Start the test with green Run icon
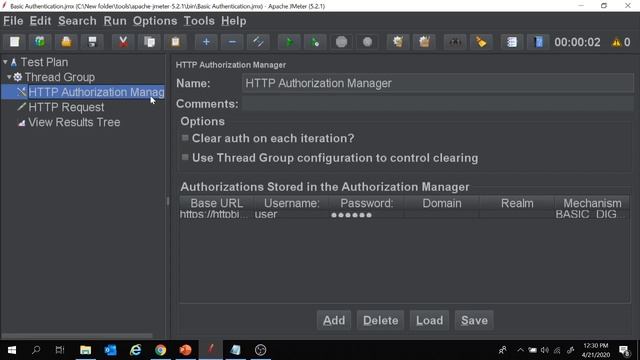The image size is (640, 360). pos(289,42)
